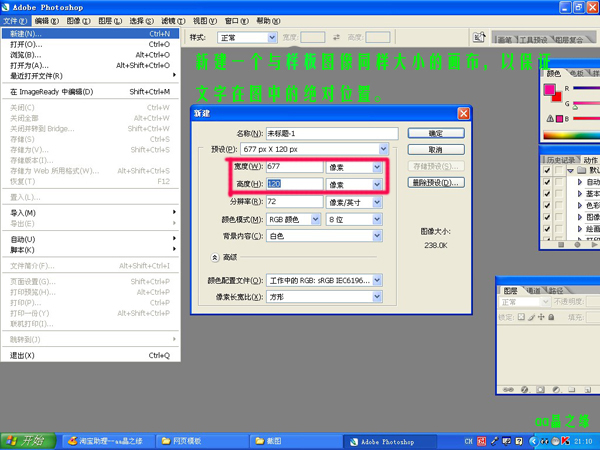Toggle the dialog box for the 默认 action set
This screenshot has width=600, height=450.
click(559, 170)
